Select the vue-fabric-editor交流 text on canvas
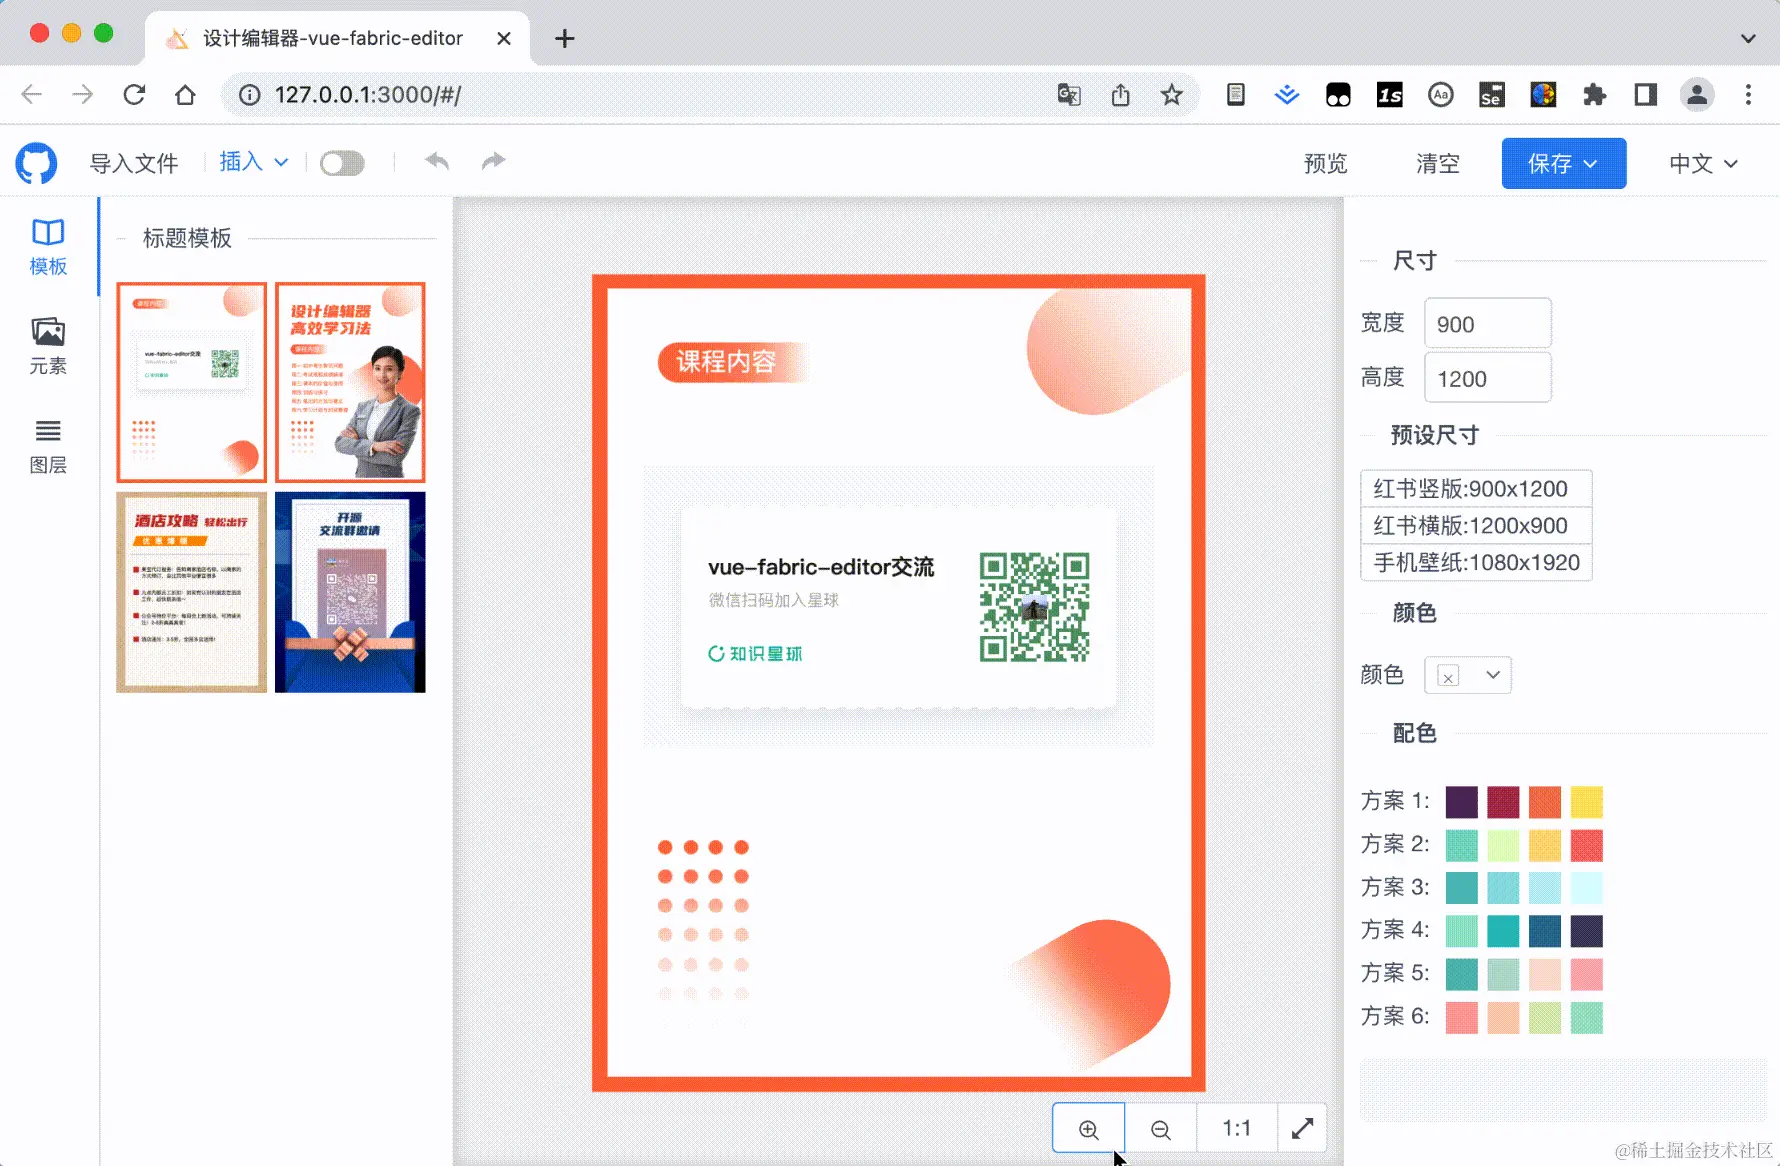 click(x=821, y=567)
